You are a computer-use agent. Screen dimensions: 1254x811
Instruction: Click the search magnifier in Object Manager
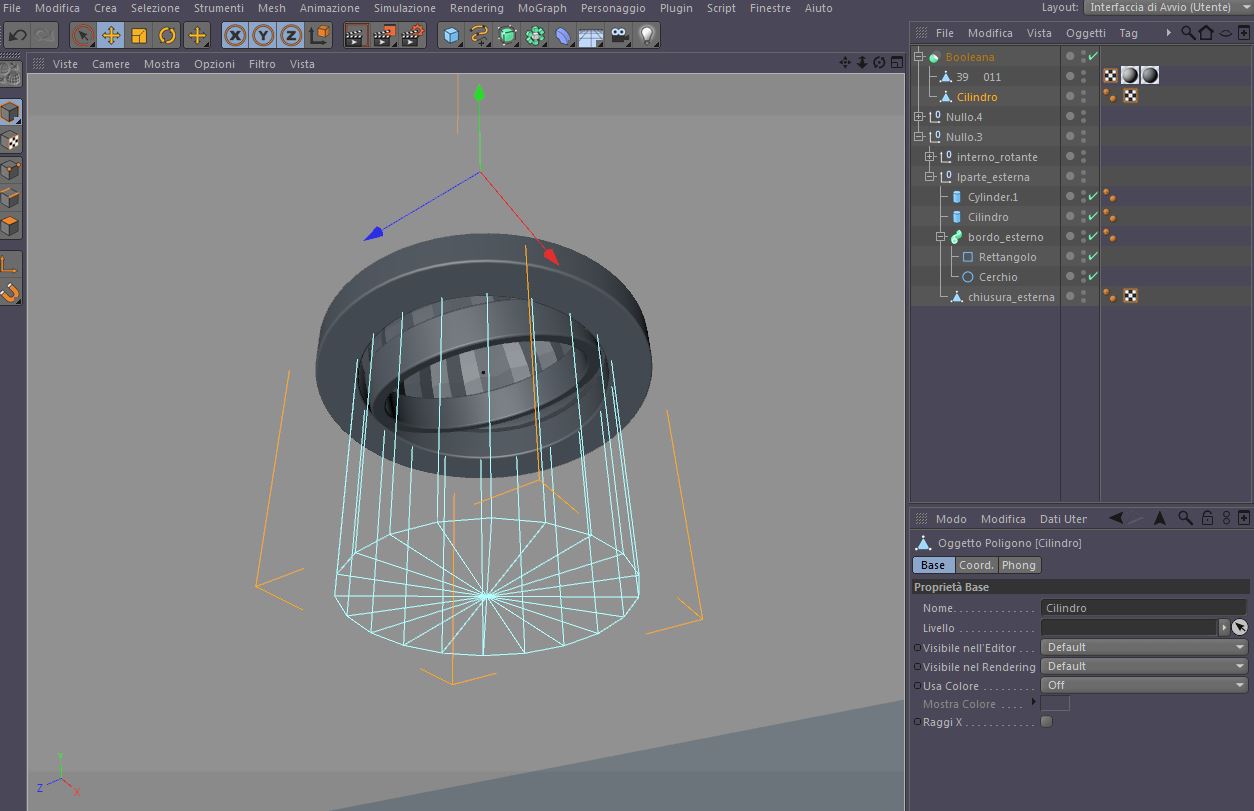[x=1187, y=33]
